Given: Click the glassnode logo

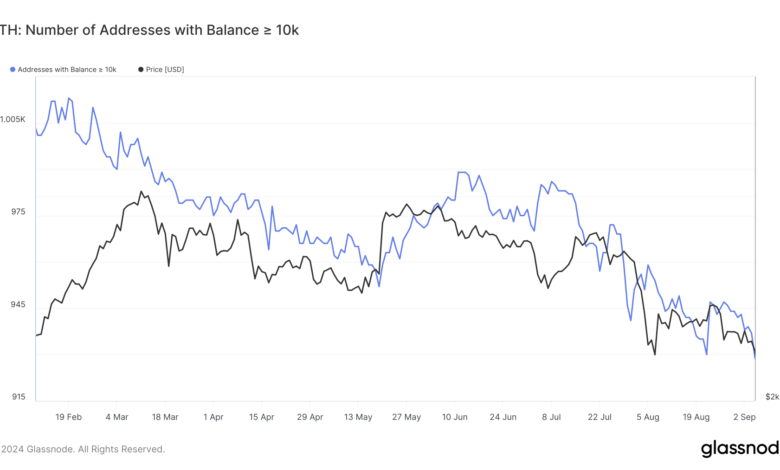Looking at the screenshot, I should 740,447.
